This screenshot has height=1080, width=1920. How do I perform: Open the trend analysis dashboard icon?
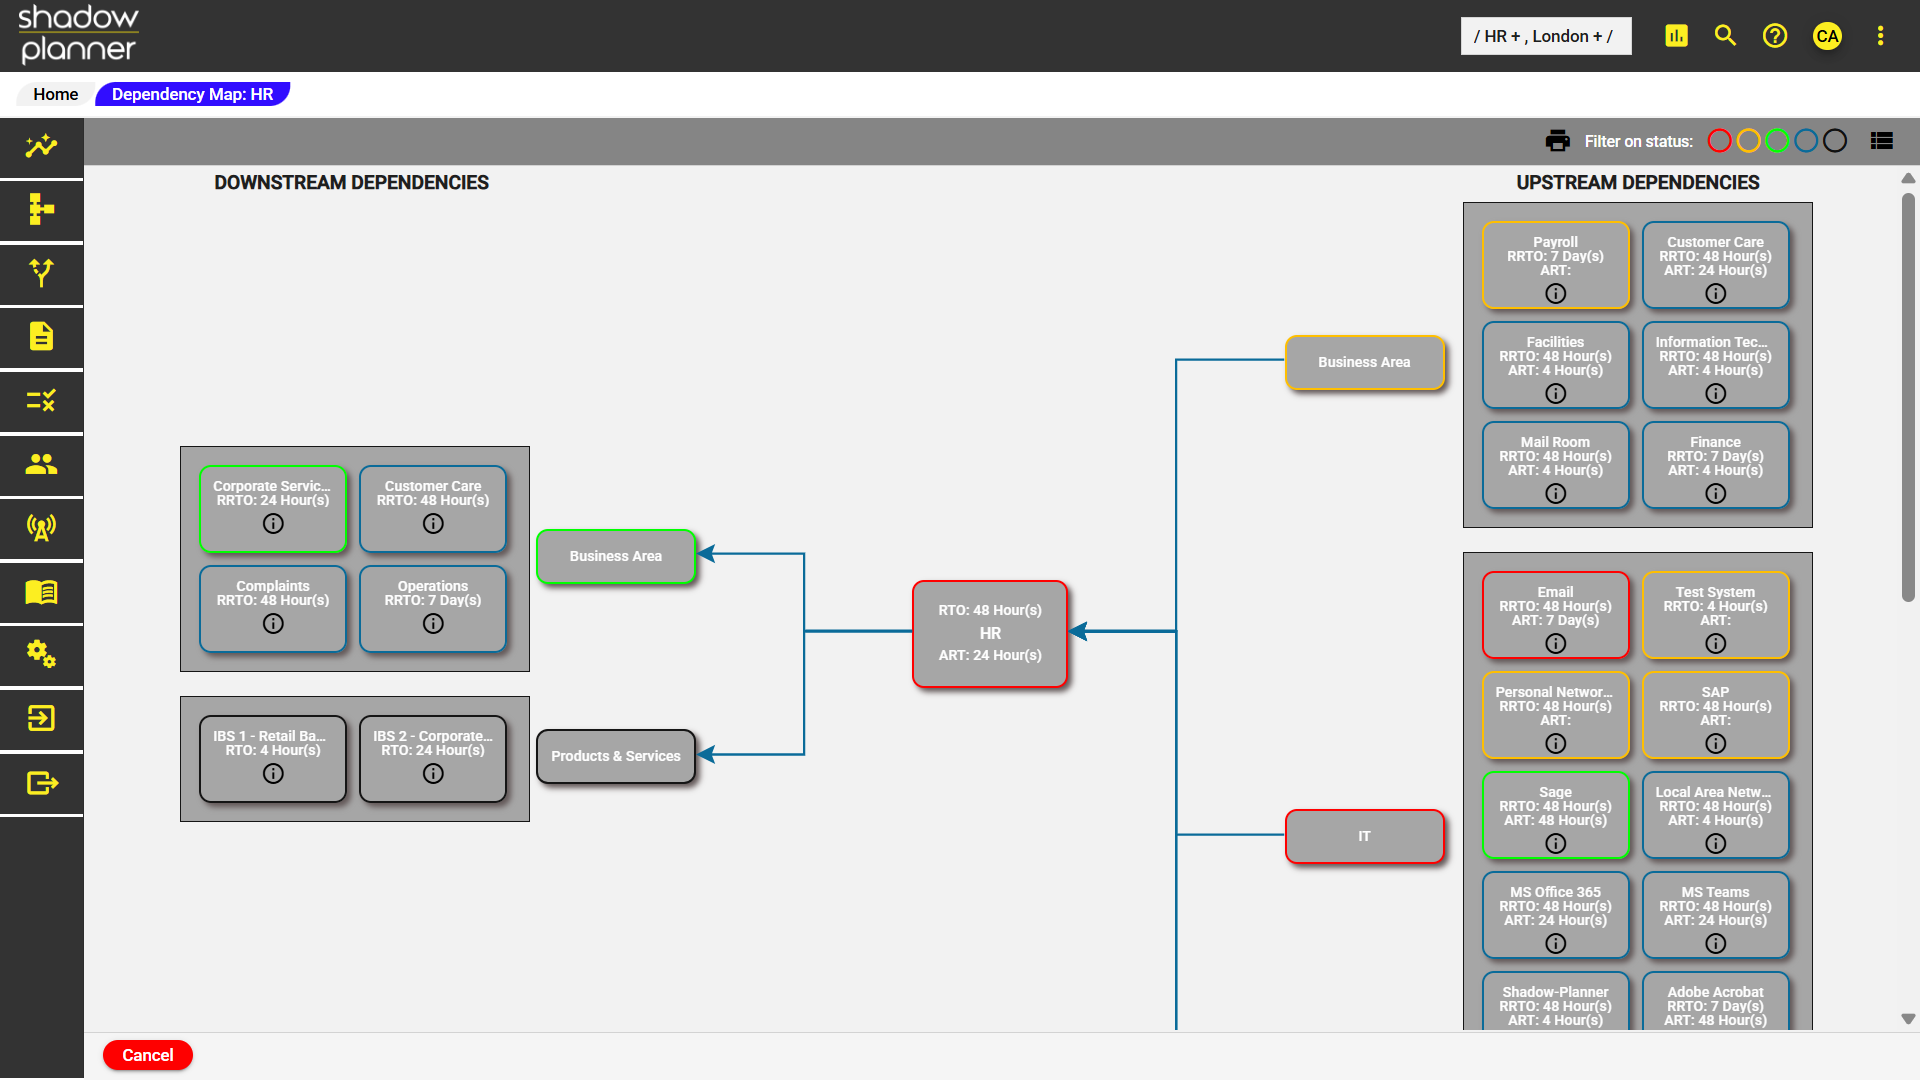[x=40, y=147]
